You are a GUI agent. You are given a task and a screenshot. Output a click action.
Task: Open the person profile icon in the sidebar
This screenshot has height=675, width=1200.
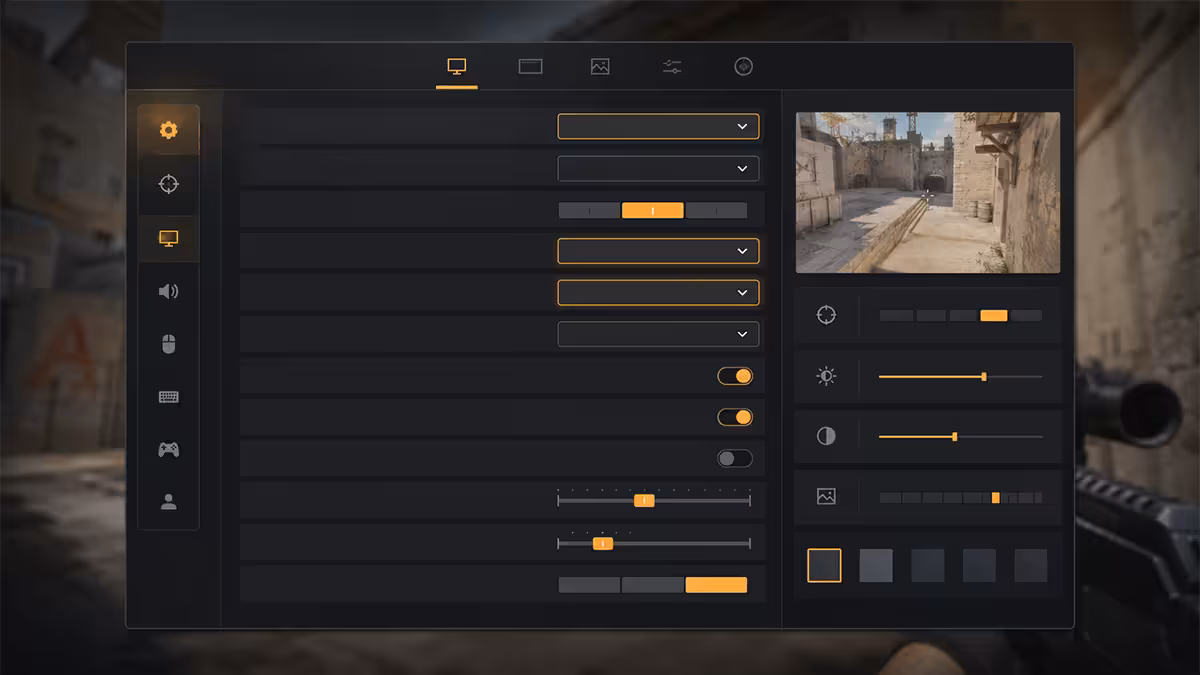(168, 503)
